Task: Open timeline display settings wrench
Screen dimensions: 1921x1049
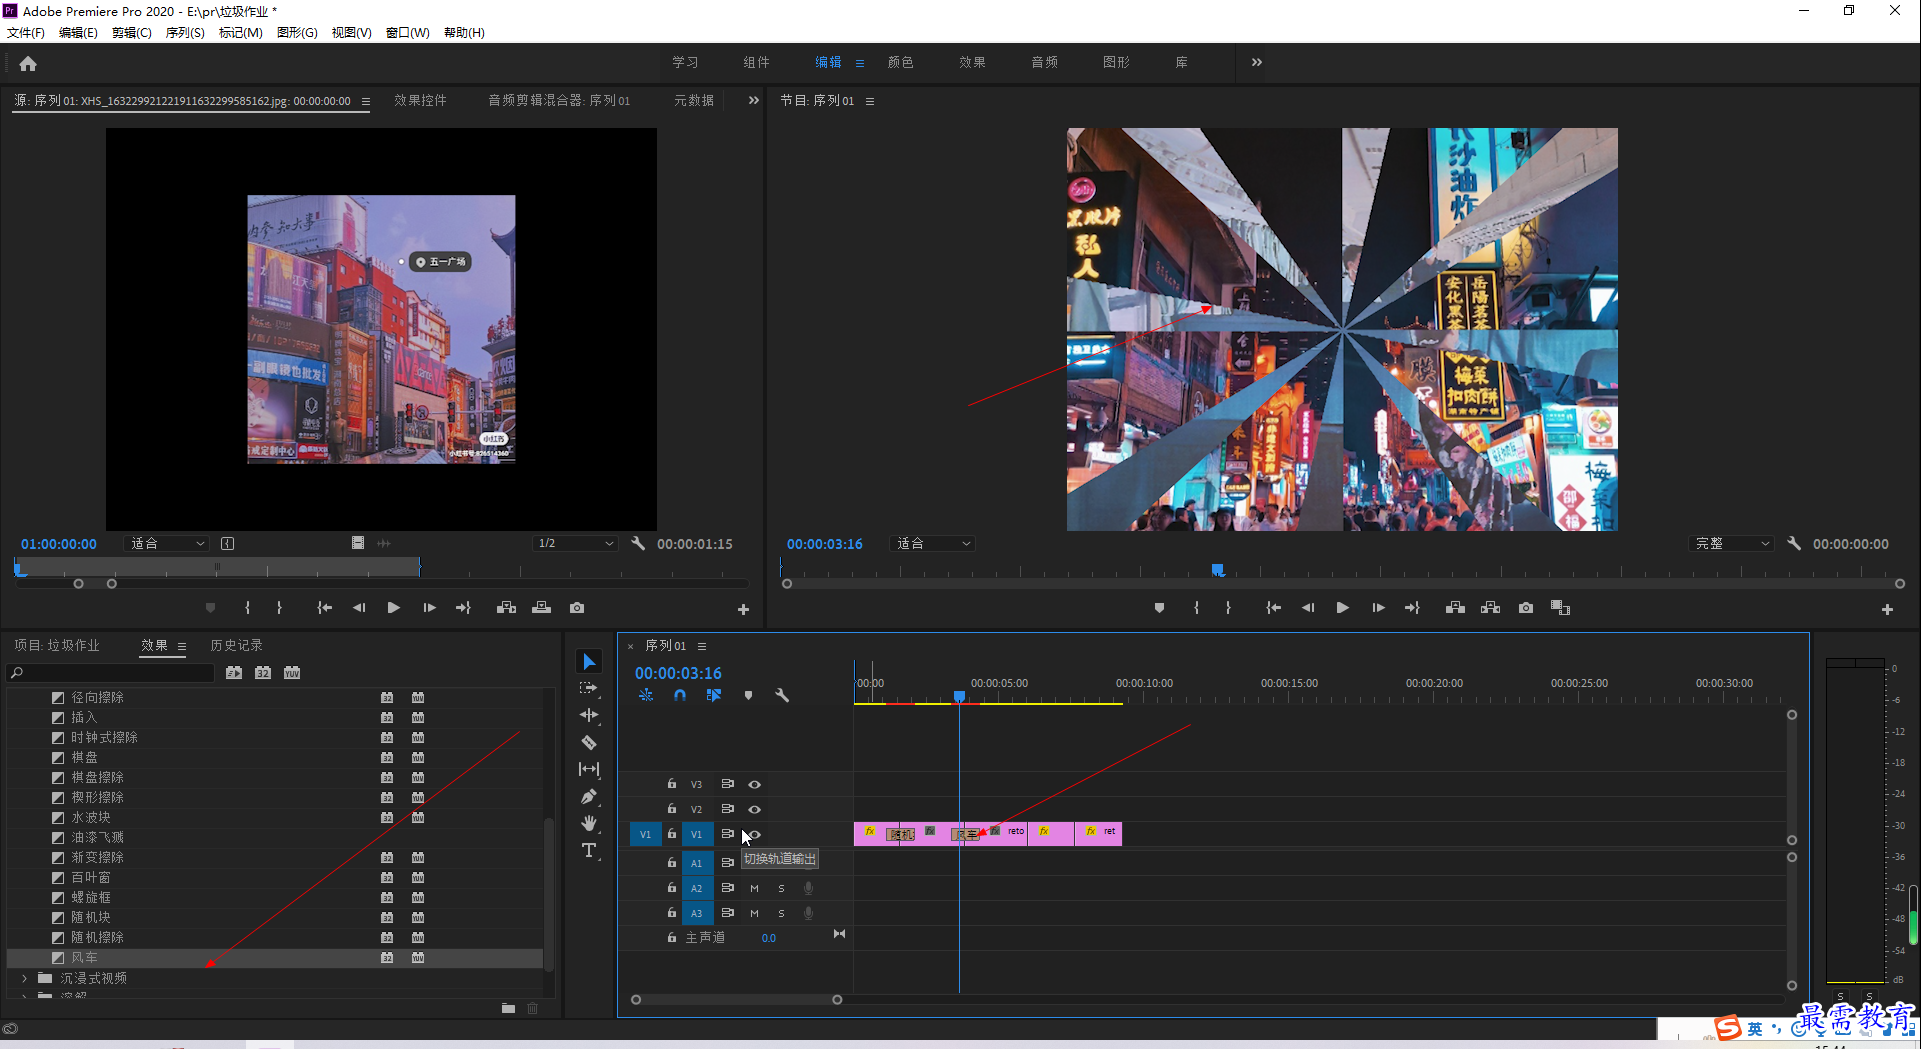Action: point(782,695)
